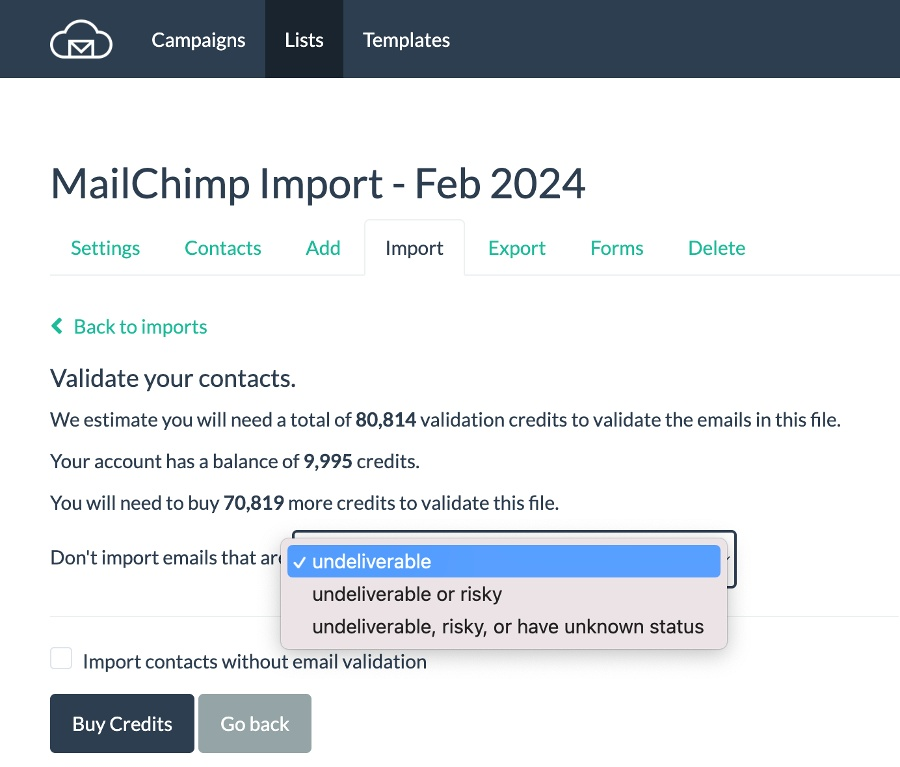Open the Export tab
900x767 pixels.
pos(517,248)
